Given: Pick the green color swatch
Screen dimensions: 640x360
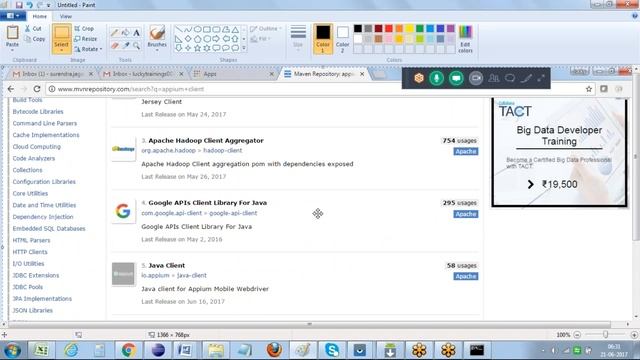Looking at the screenshot, I should [x=420, y=29].
